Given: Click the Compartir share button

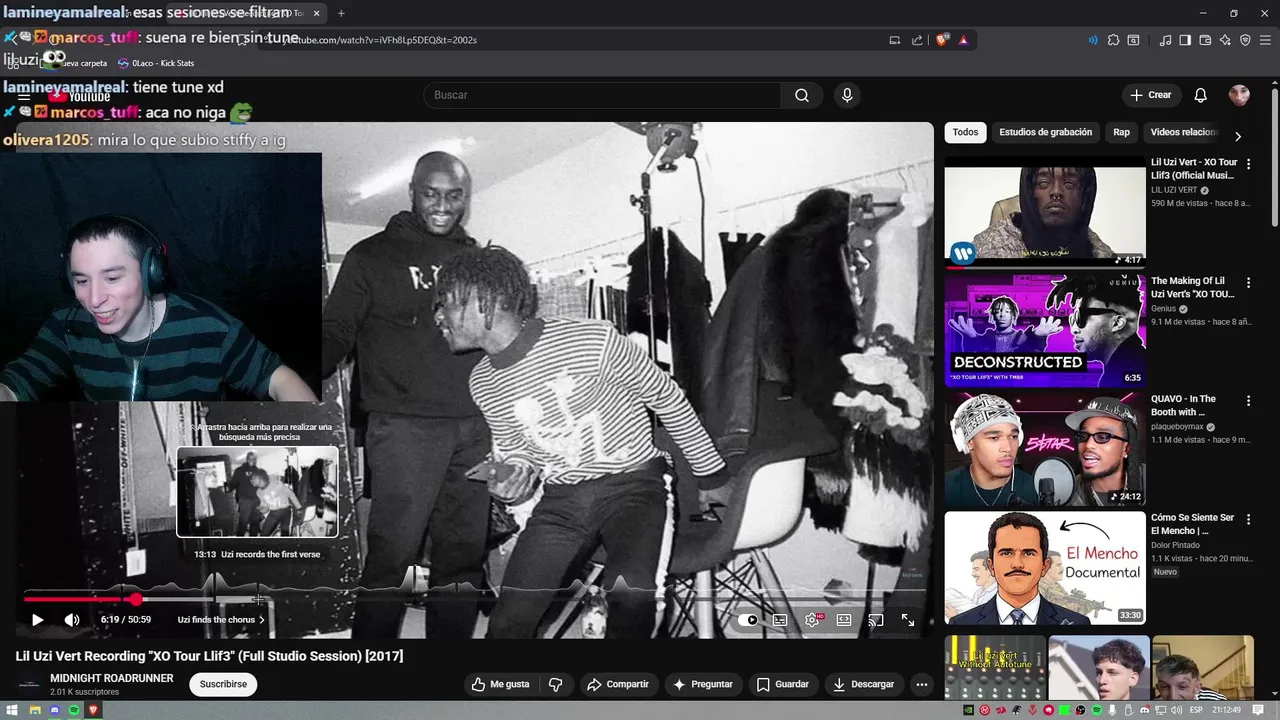Looking at the screenshot, I should 618,684.
